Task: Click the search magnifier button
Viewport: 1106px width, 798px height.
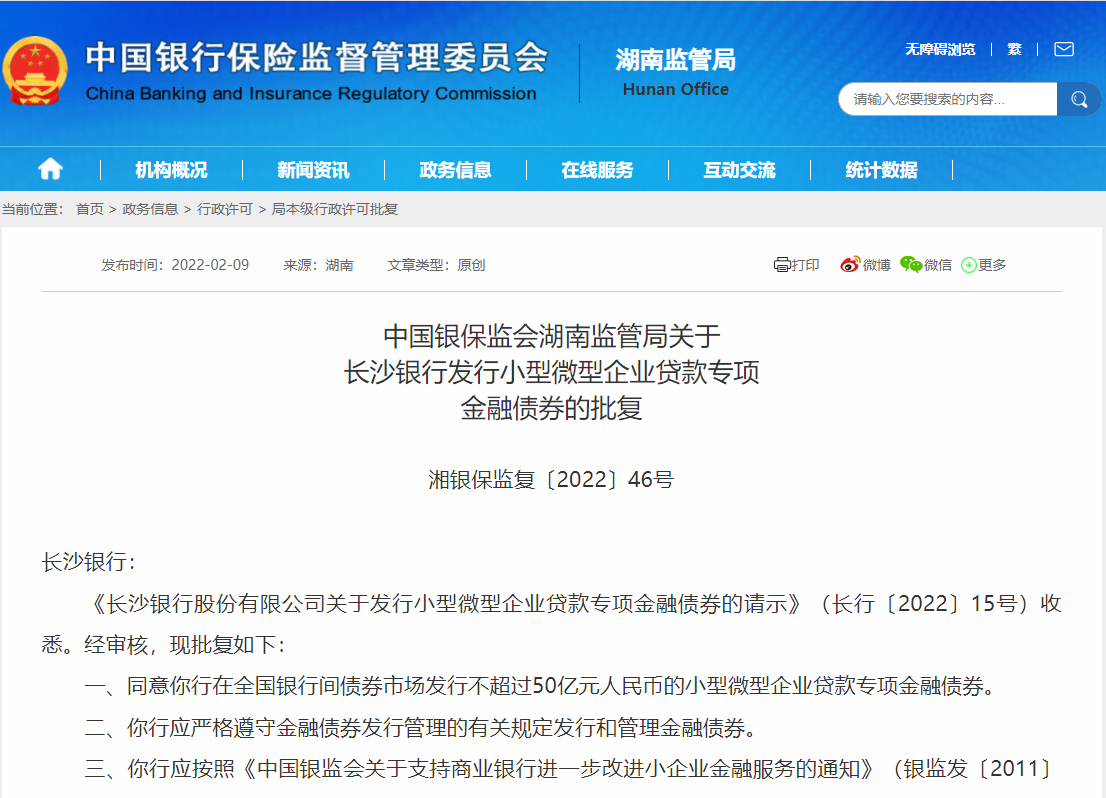Action: 1078,99
